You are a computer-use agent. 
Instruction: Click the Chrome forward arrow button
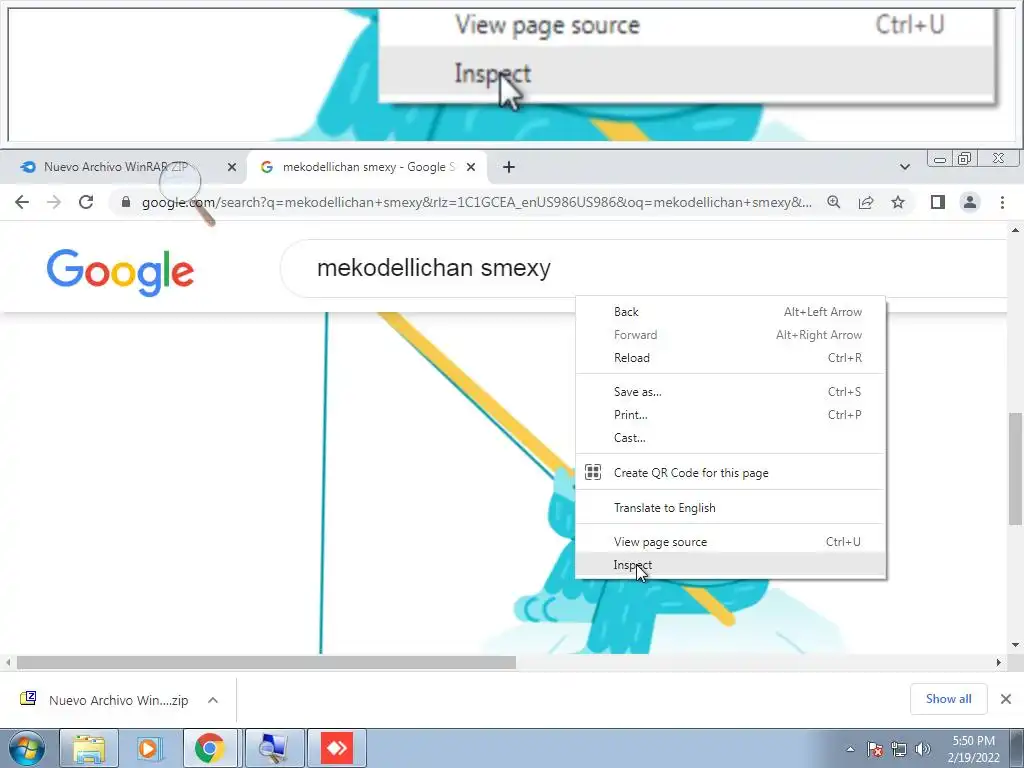(x=54, y=202)
